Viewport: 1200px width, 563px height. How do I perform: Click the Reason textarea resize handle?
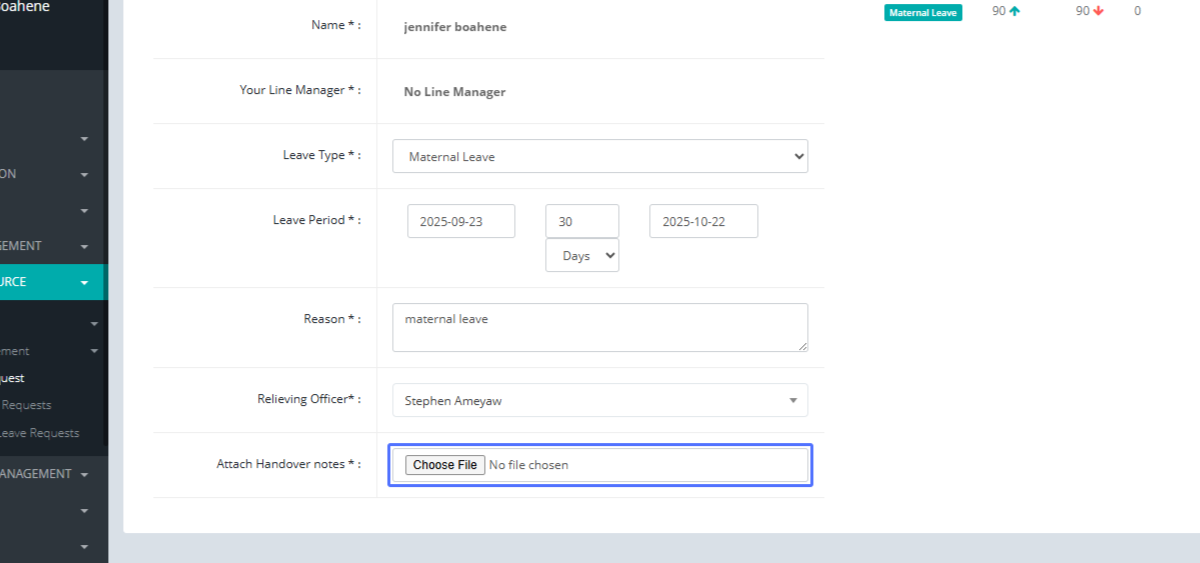pyautogui.click(x=802, y=345)
